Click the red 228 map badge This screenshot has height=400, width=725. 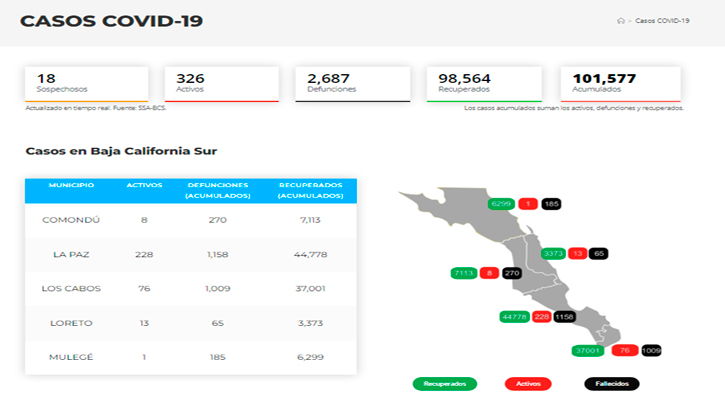[541, 317]
